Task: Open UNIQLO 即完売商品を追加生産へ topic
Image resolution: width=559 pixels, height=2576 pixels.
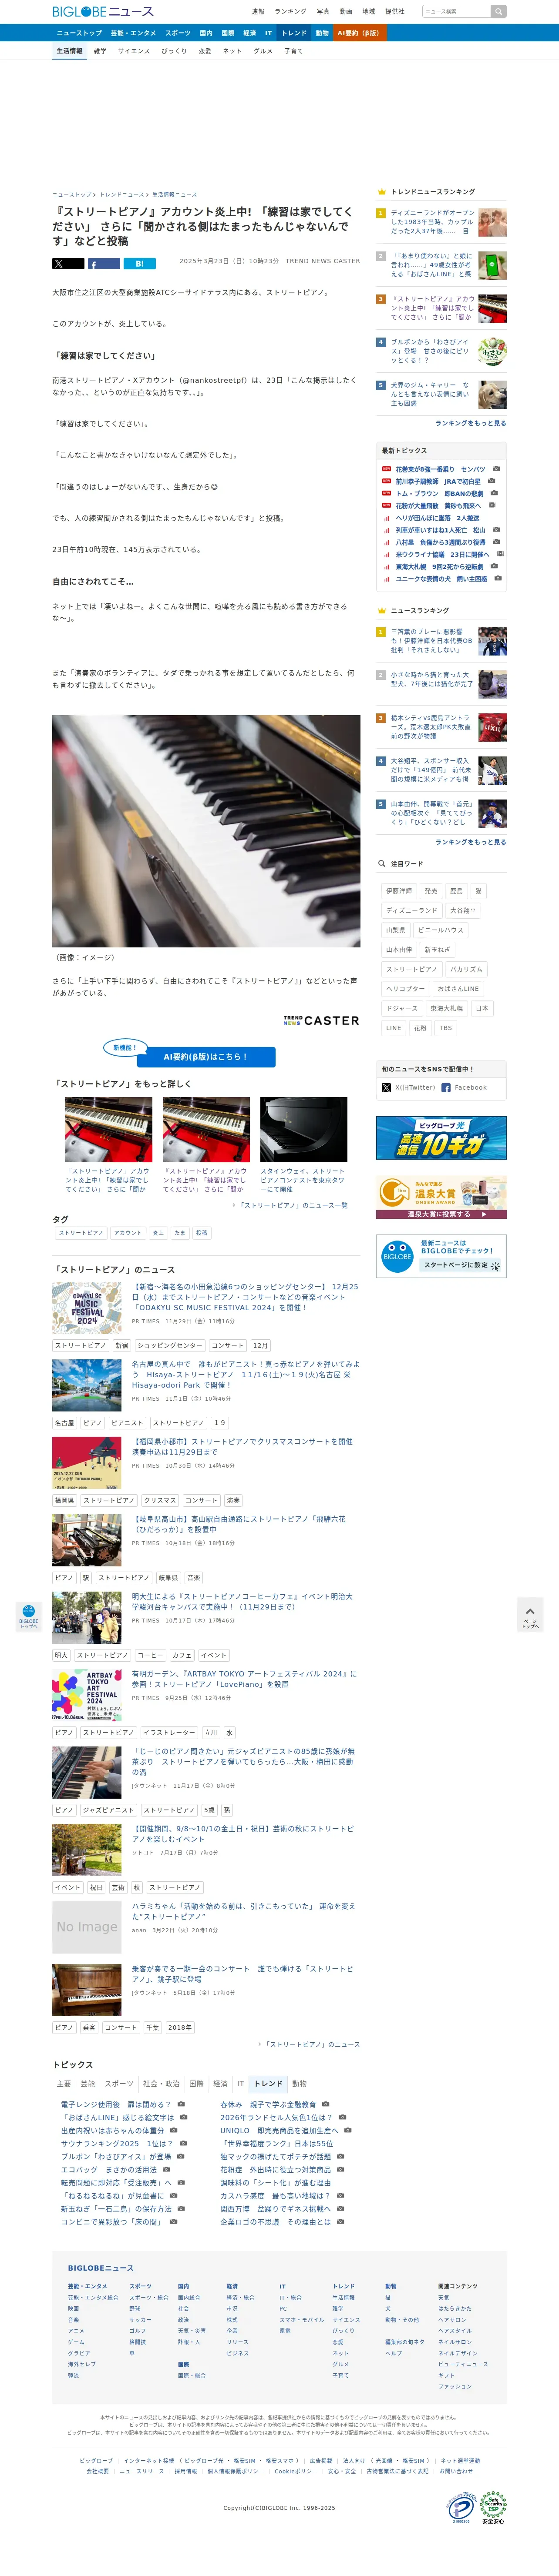Action: 279,2130
